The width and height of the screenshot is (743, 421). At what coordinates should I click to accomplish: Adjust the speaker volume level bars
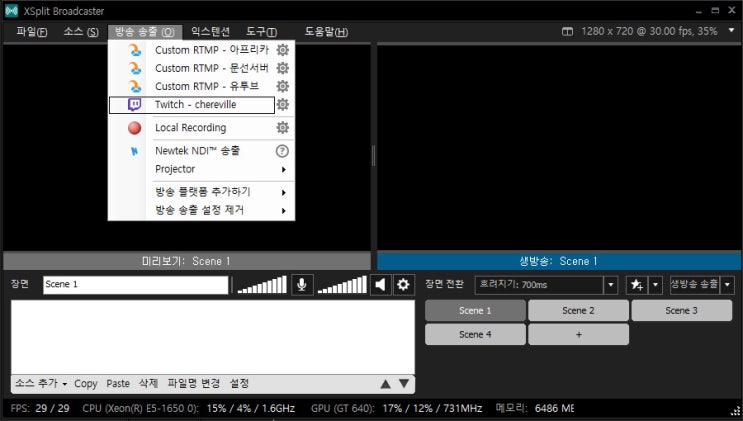pyautogui.click(x=342, y=284)
